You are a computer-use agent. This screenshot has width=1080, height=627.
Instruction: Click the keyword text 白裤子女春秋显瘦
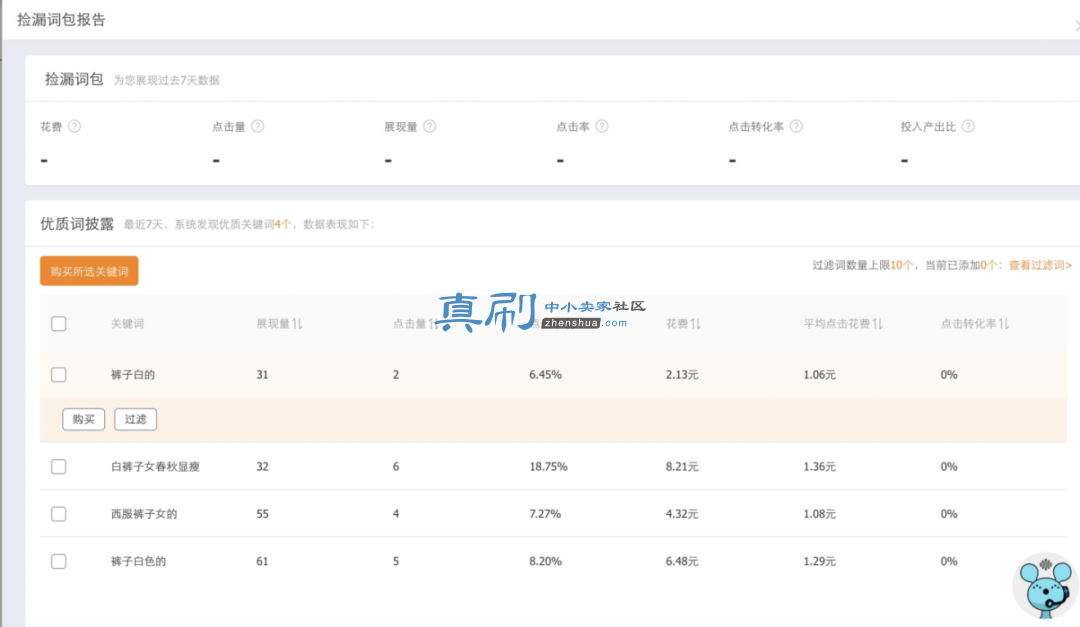point(155,466)
